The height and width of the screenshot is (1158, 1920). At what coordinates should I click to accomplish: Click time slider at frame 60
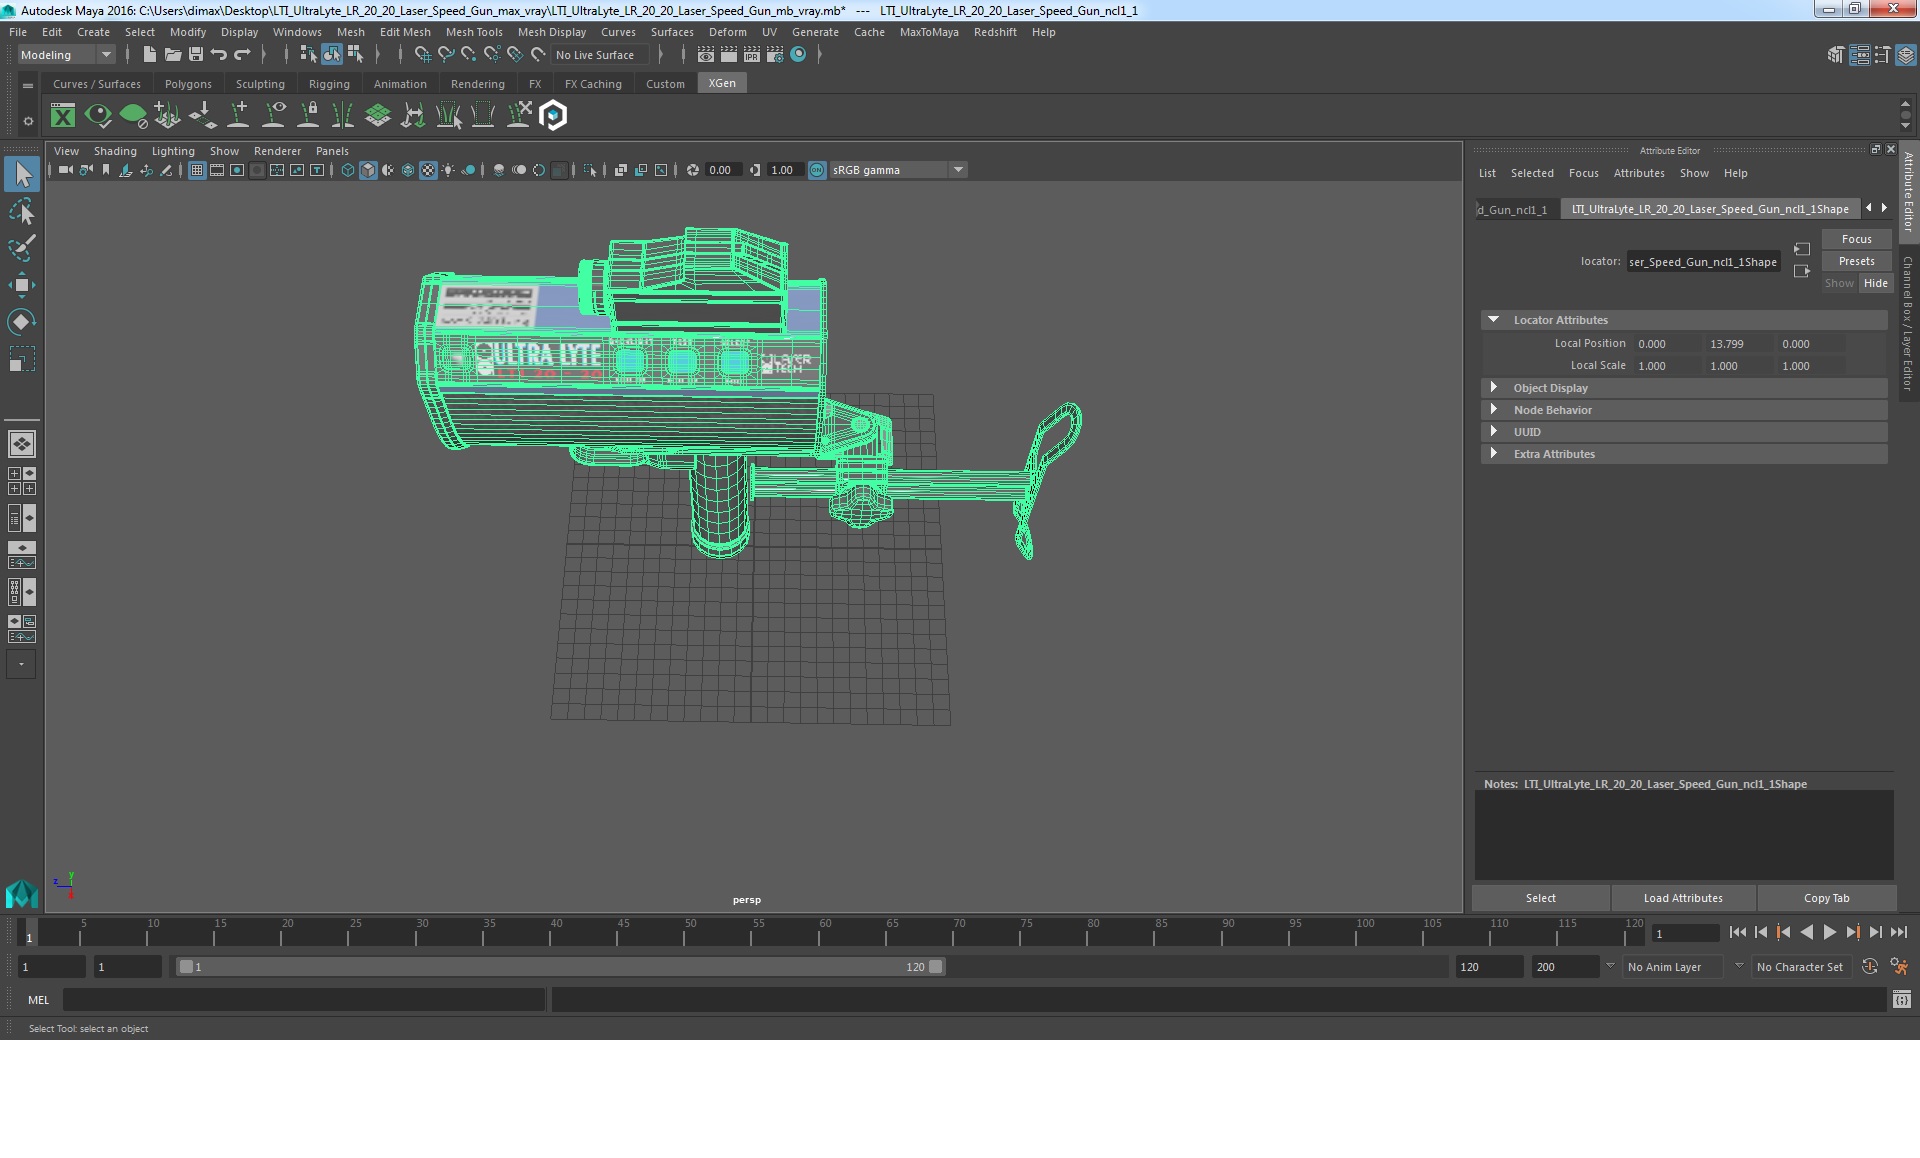pos(826,932)
